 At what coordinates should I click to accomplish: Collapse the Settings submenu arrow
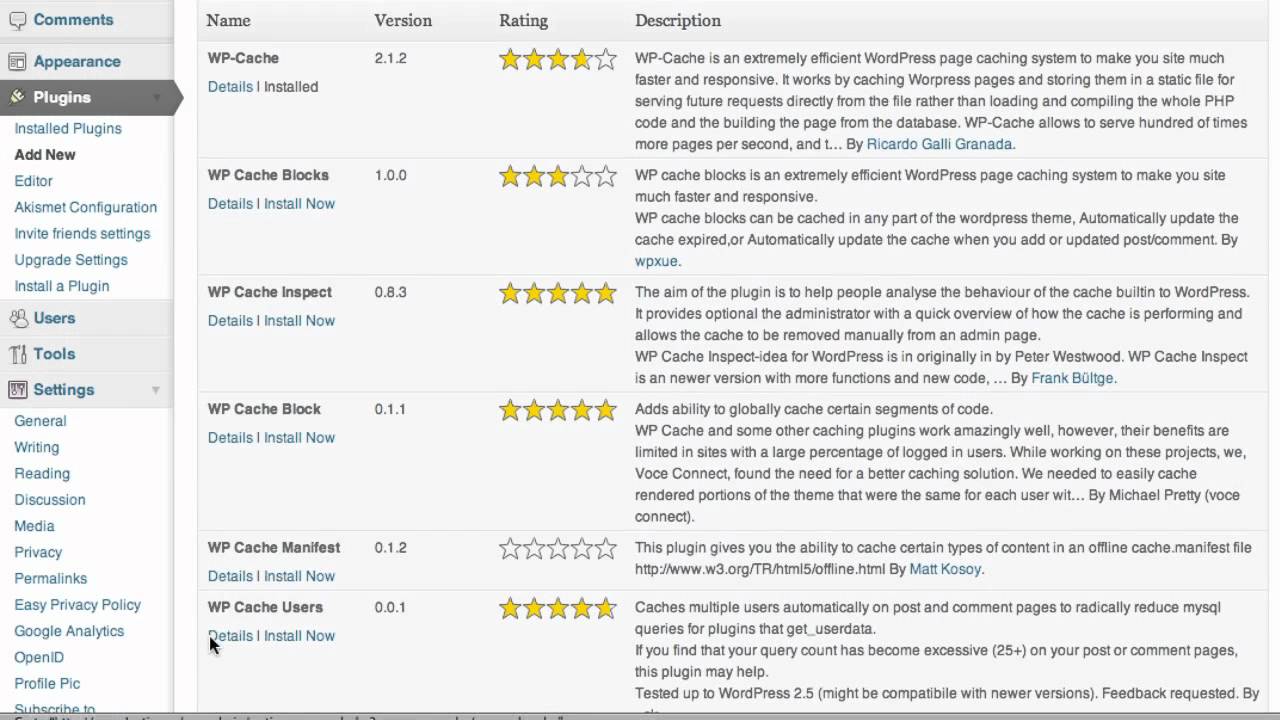pyautogui.click(x=156, y=390)
